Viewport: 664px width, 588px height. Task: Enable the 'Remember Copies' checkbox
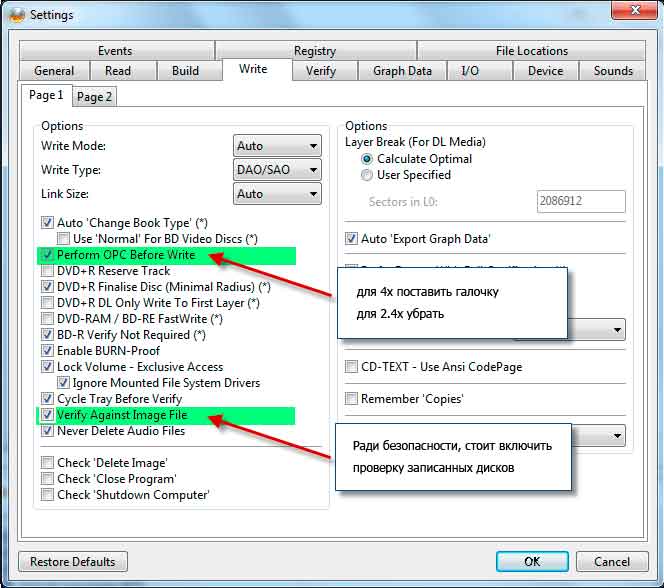pos(351,399)
